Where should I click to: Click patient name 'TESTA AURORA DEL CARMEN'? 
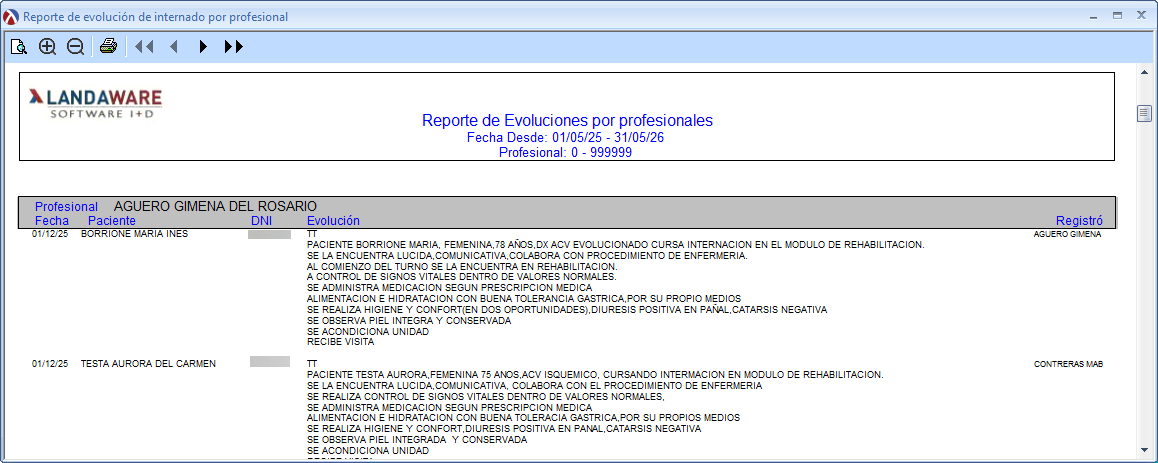(x=148, y=364)
